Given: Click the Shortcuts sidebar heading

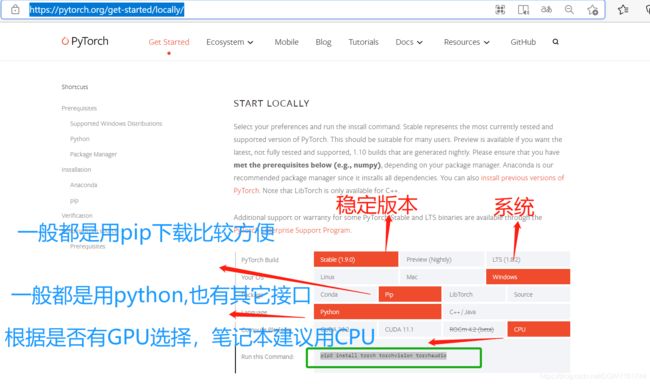Looking at the screenshot, I should tap(75, 87).
